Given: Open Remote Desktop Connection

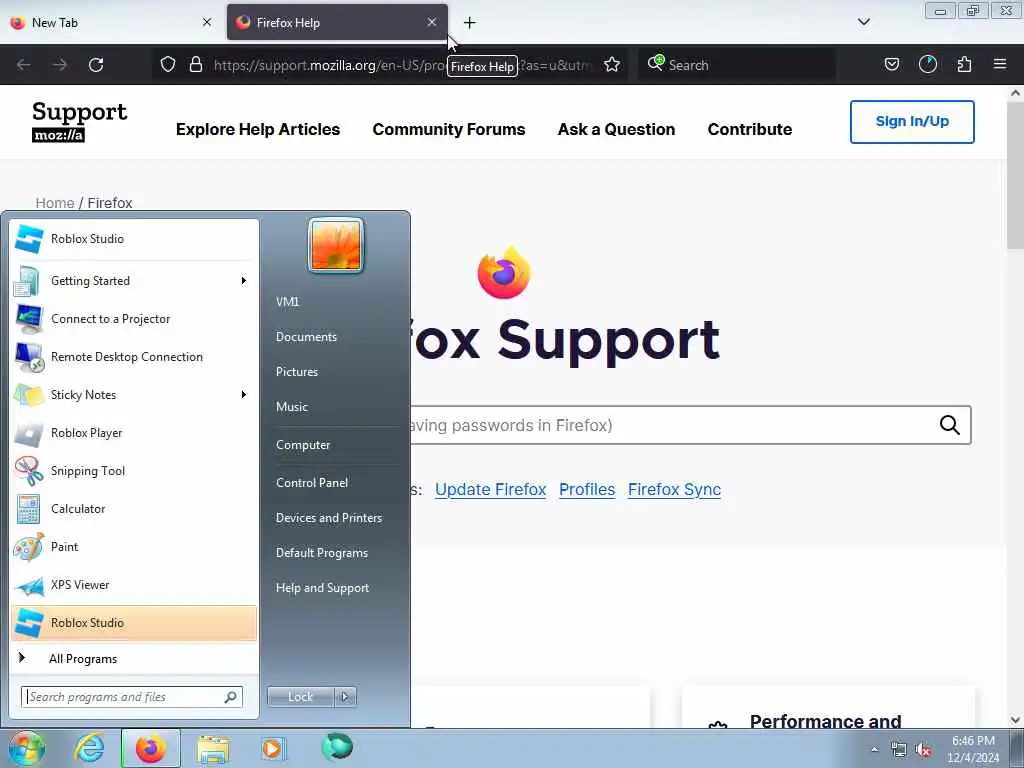Looking at the screenshot, I should tap(134, 357).
